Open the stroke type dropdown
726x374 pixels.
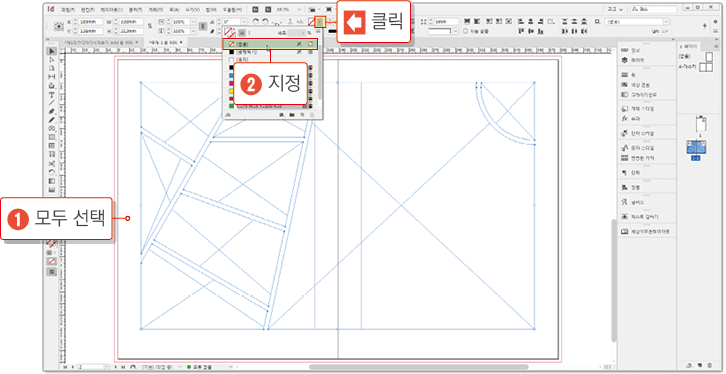click(456, 31)
